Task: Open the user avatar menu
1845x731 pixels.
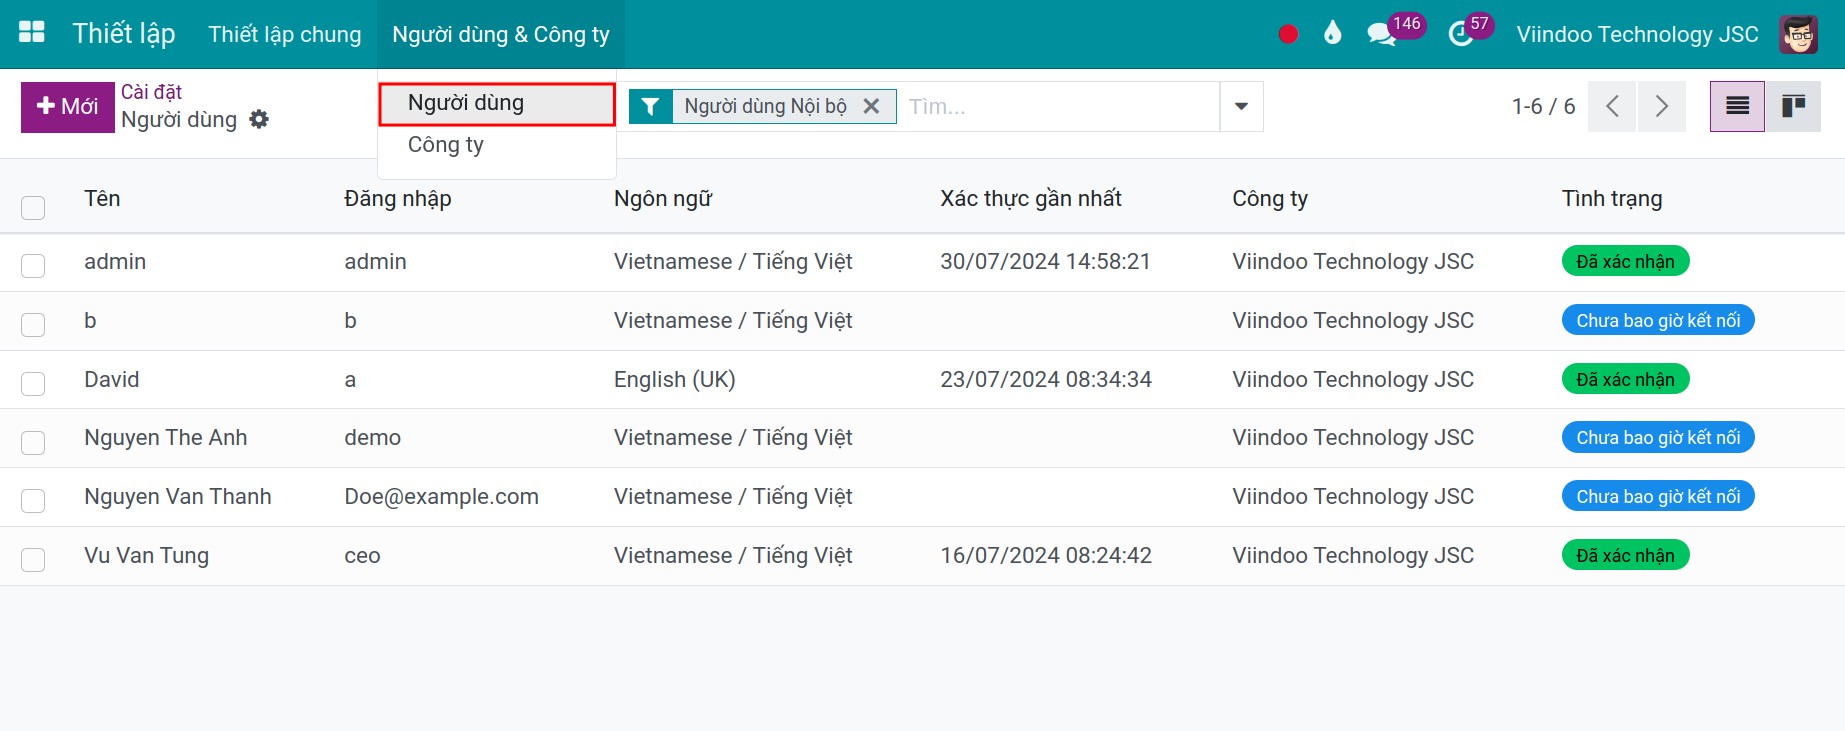Action: [1798, 34]
